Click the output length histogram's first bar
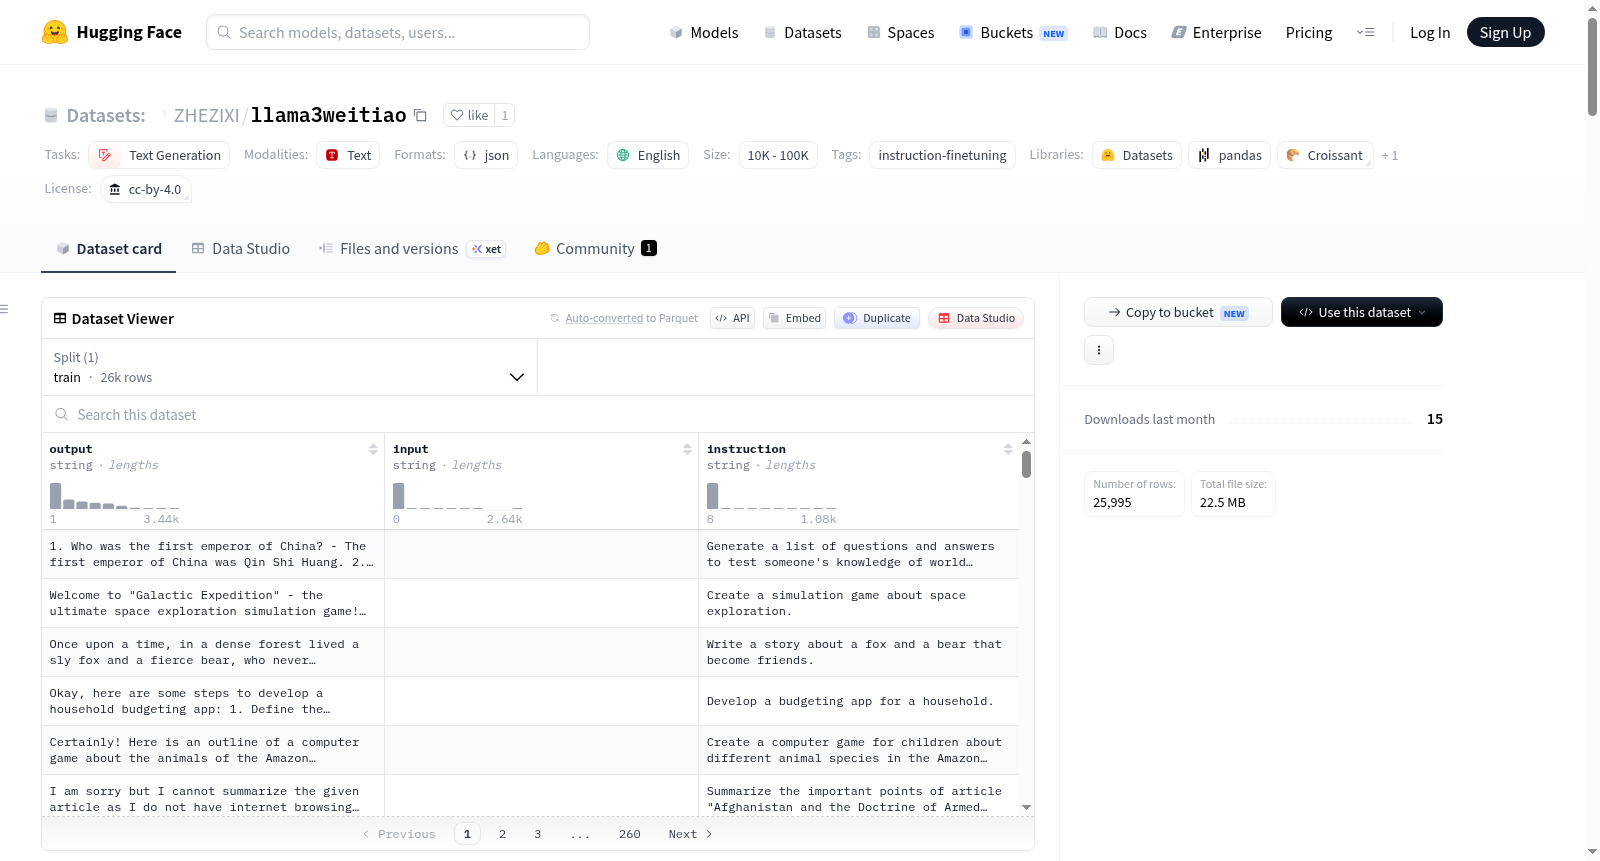This screenshot has height=861, width=1600. pos(56,496)
